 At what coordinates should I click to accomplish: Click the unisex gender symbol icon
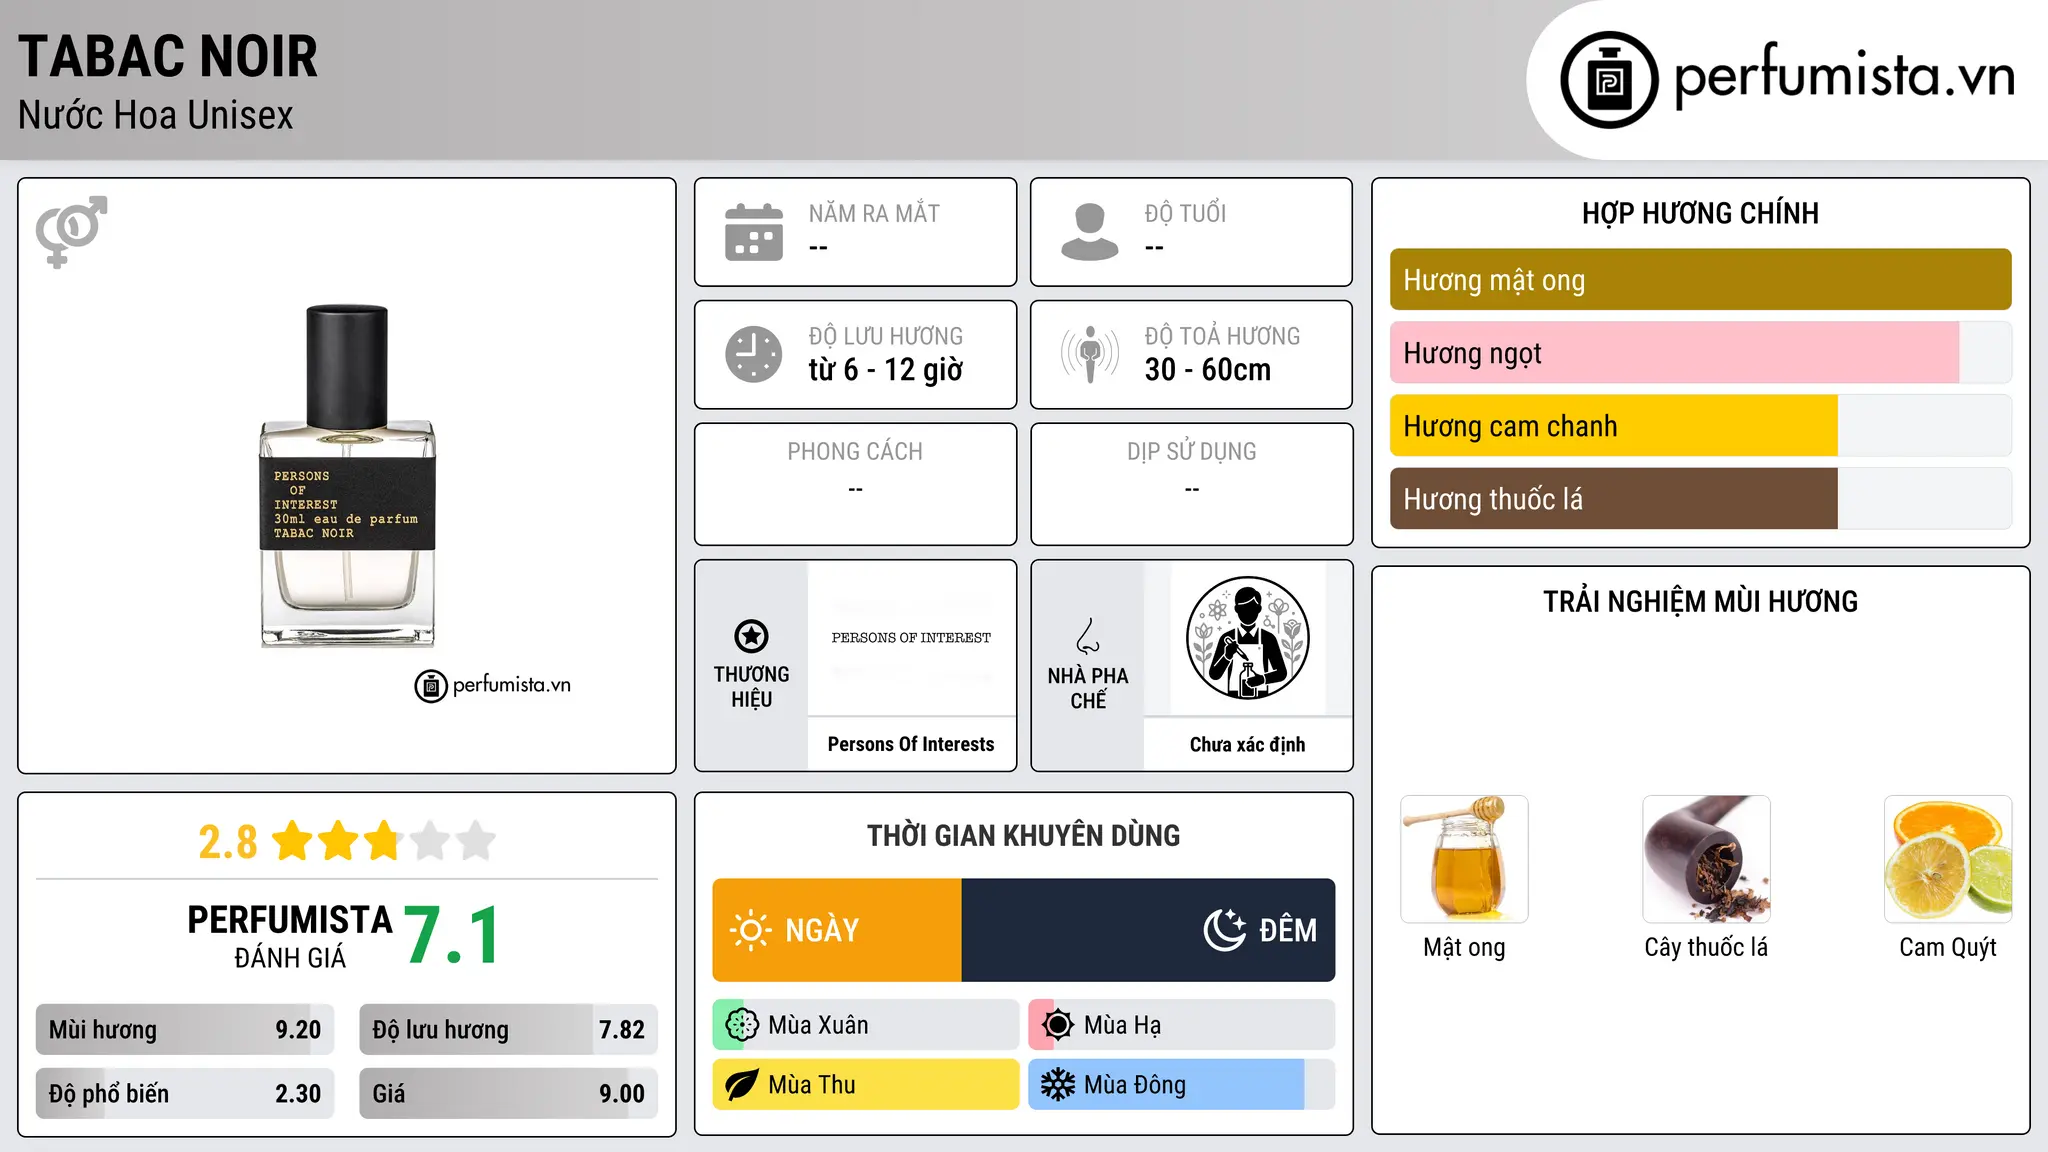point(71,231)
